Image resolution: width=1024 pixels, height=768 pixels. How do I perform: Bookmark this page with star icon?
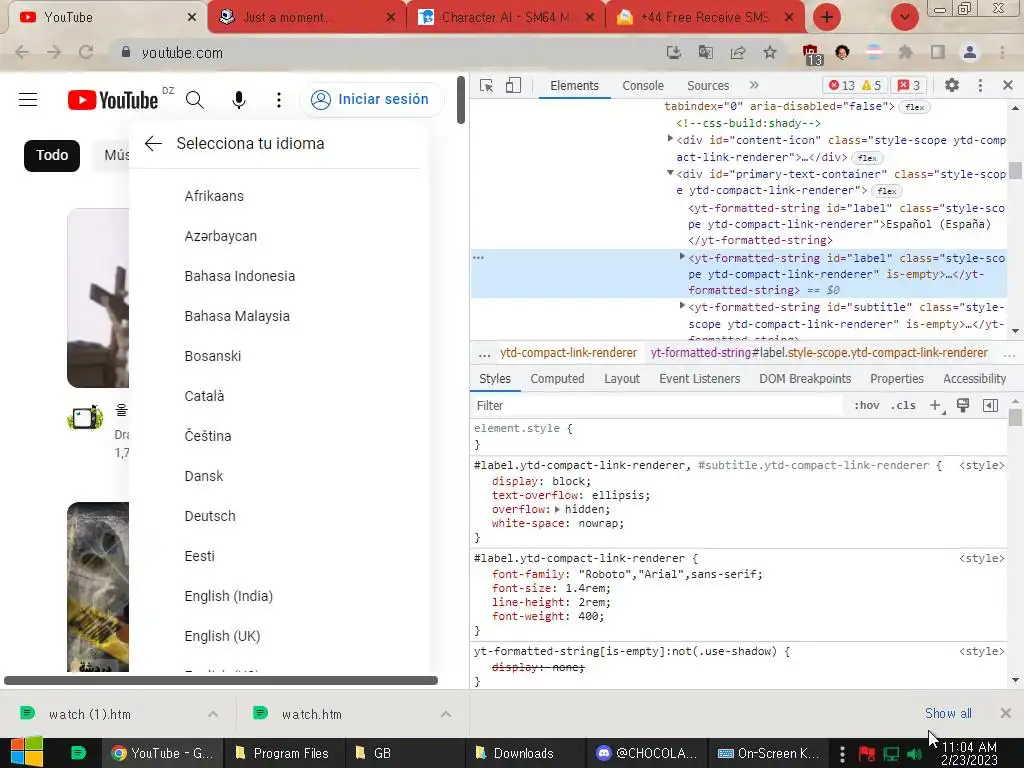click(x=770, y=52)
